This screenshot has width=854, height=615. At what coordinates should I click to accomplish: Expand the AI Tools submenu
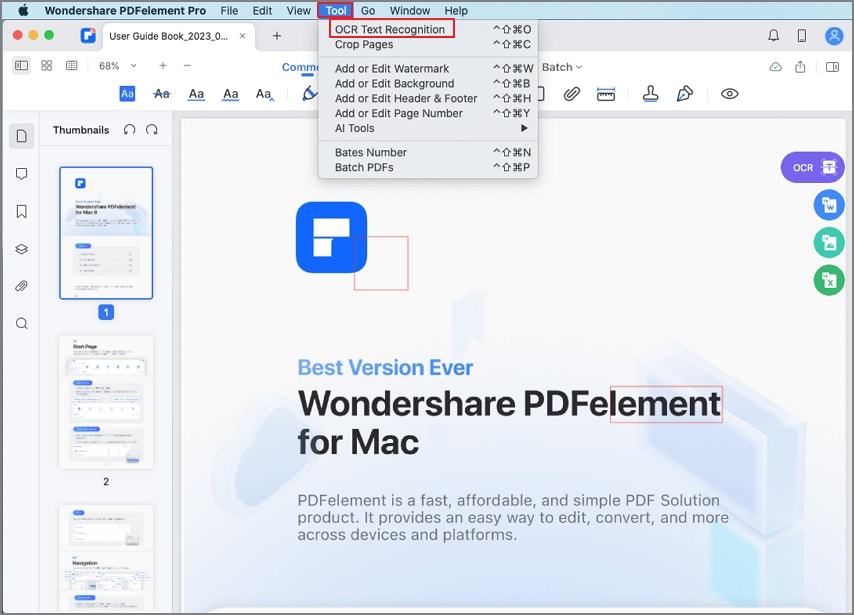428,128
